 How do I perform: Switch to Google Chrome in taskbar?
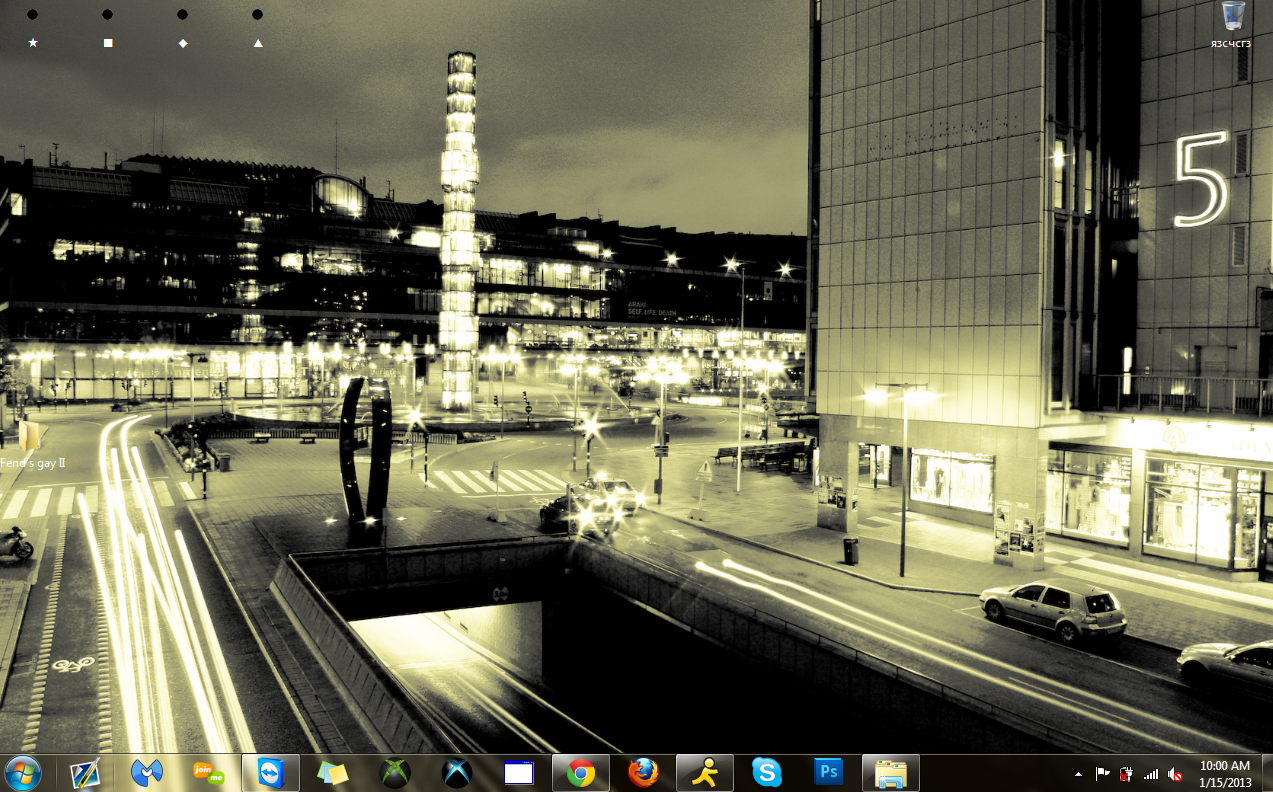click(x=581, y=773)
